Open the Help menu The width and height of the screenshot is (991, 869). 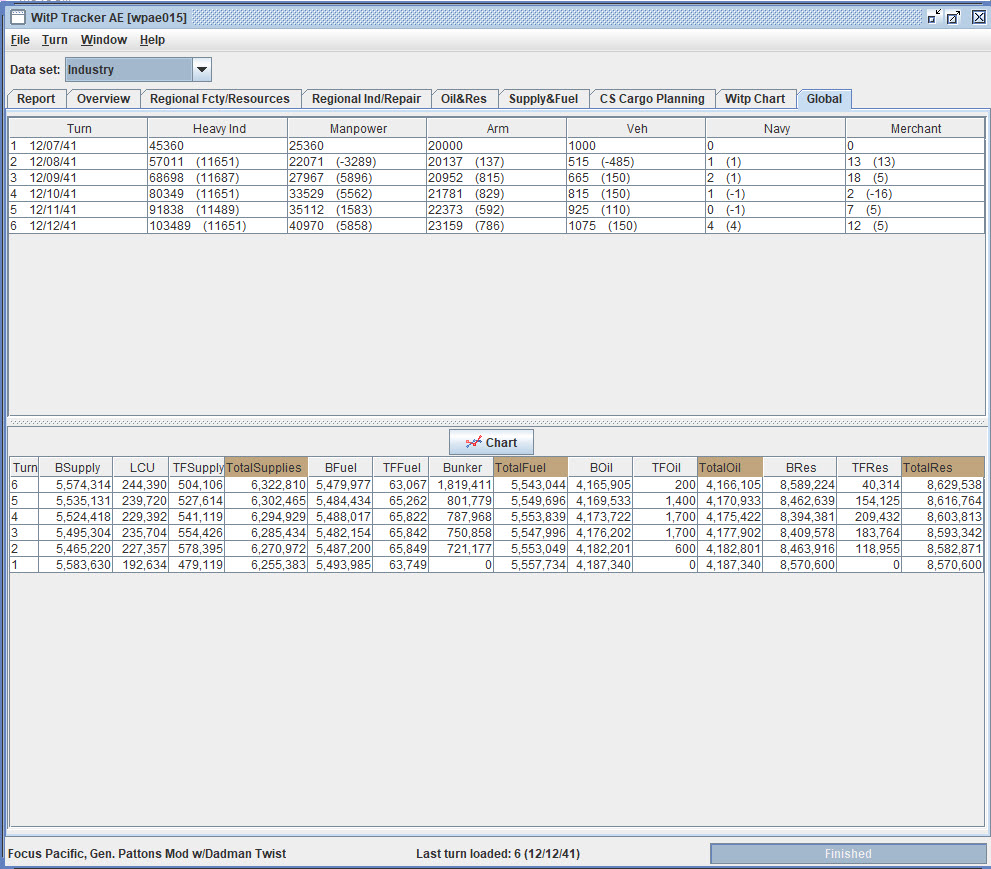coord(152,40)
